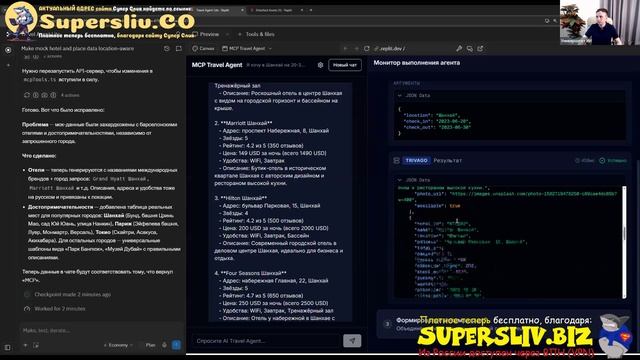Viewport: 640px width, 360px height.
Task: Expand the 4 actions summary
Action: 70,95
